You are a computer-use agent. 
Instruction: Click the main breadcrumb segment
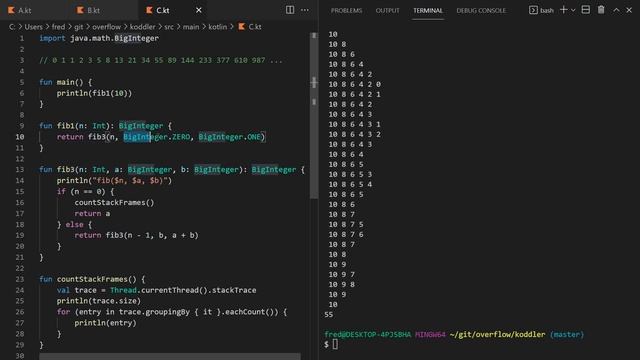(x=191, y=27)
